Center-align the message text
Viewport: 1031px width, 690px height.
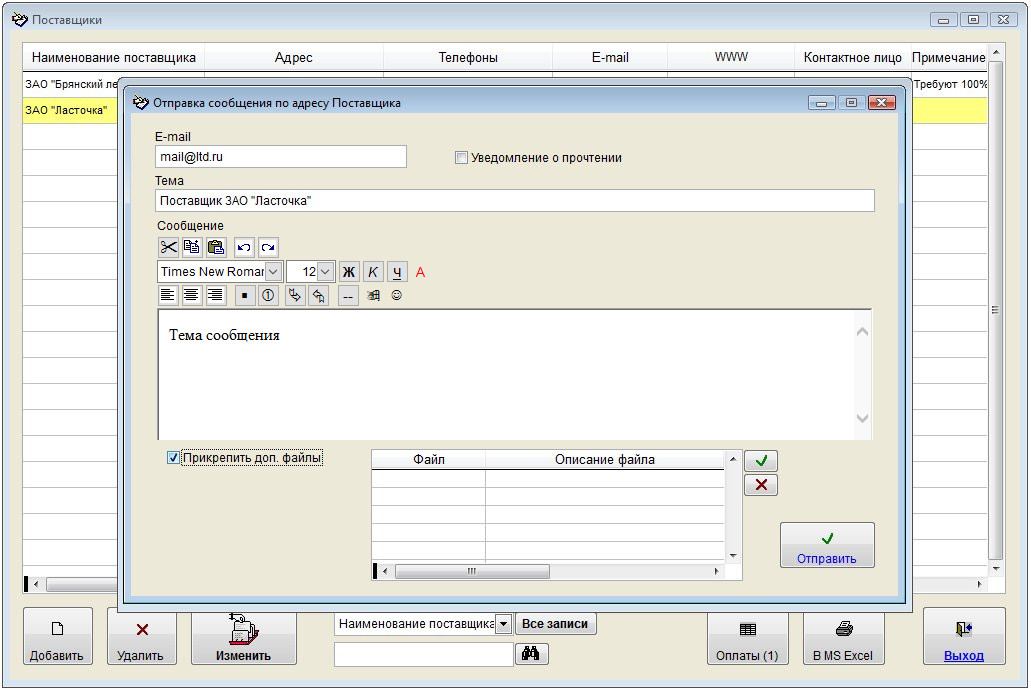(191, 295)
